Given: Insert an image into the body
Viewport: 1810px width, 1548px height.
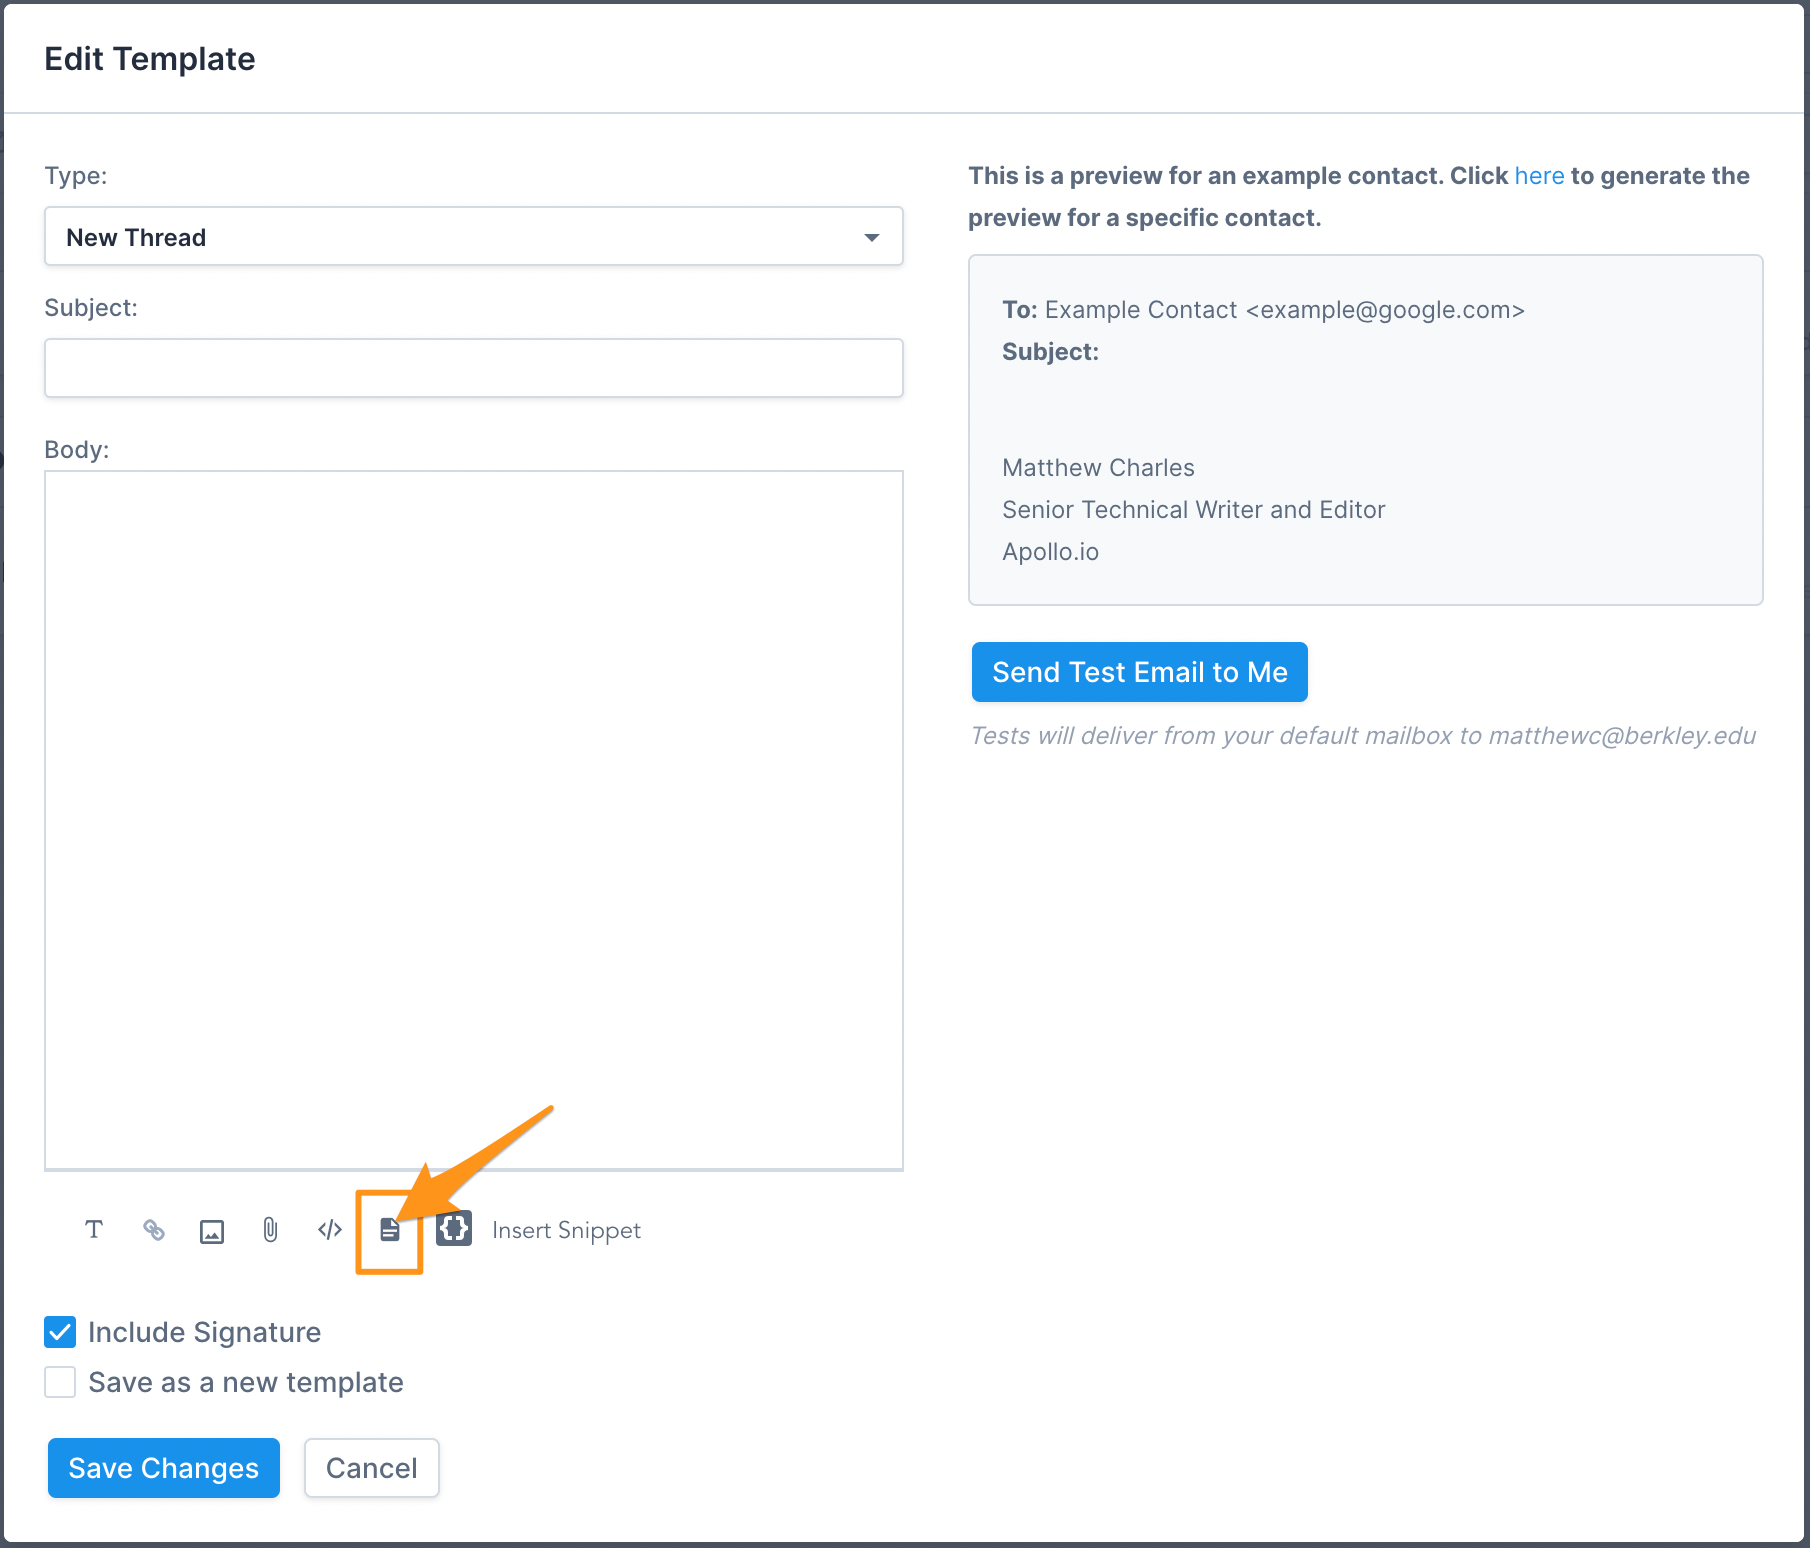Looking at the screenshot, I should pos(212,1231).
